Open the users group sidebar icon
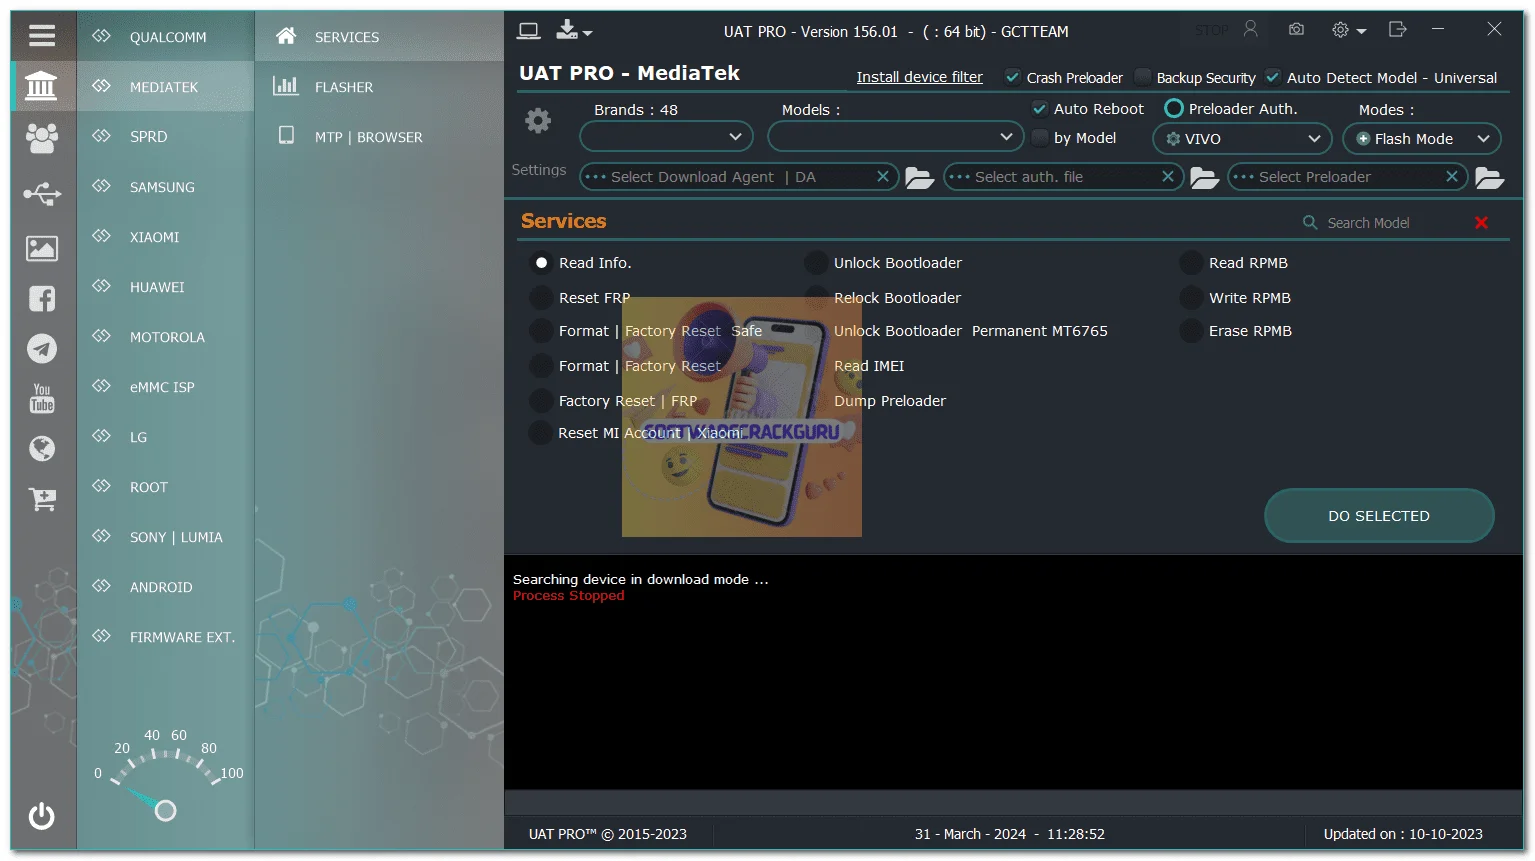Image resolution: width=1535 pixels, height=861 pixels. point(42,137)
